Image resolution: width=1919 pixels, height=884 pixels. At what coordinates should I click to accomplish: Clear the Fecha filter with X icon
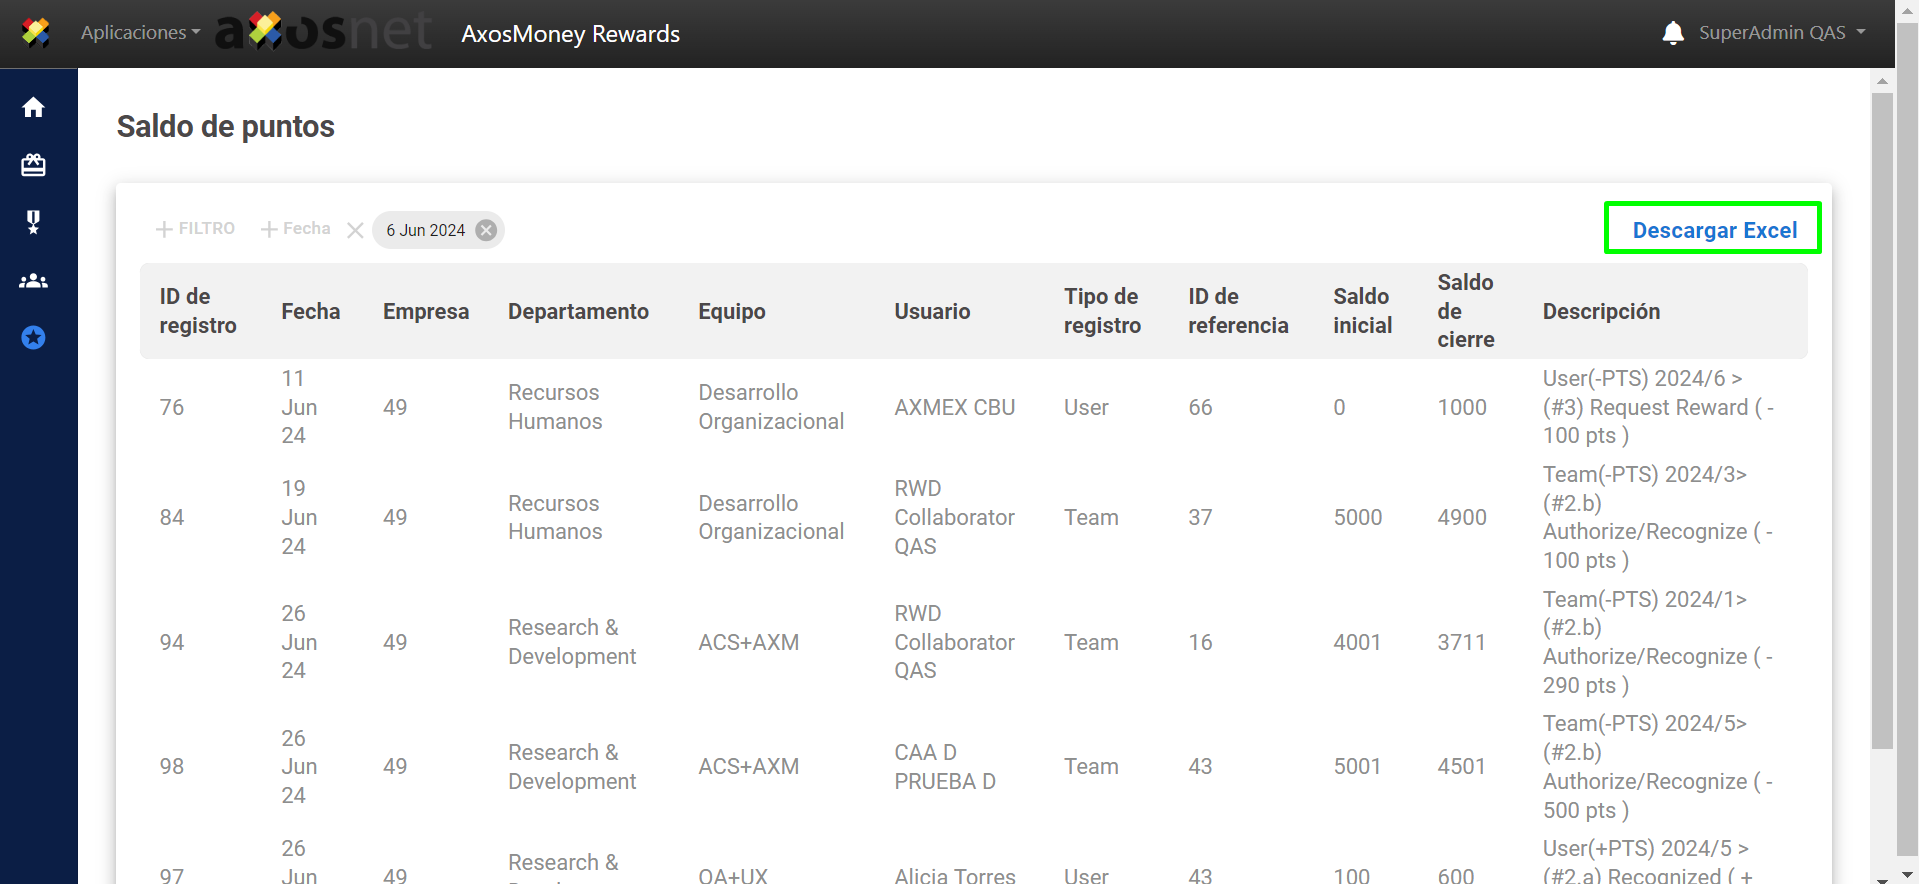click(x=355, y=230)
